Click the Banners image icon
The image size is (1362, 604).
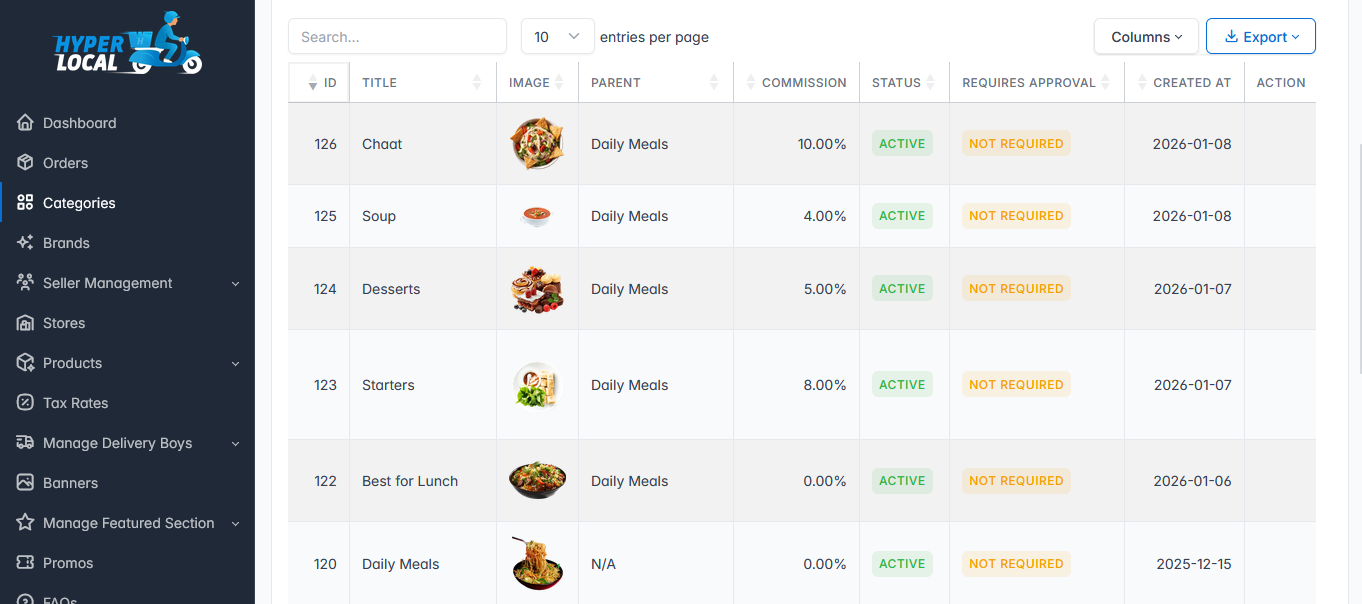(x=26, y=483)
